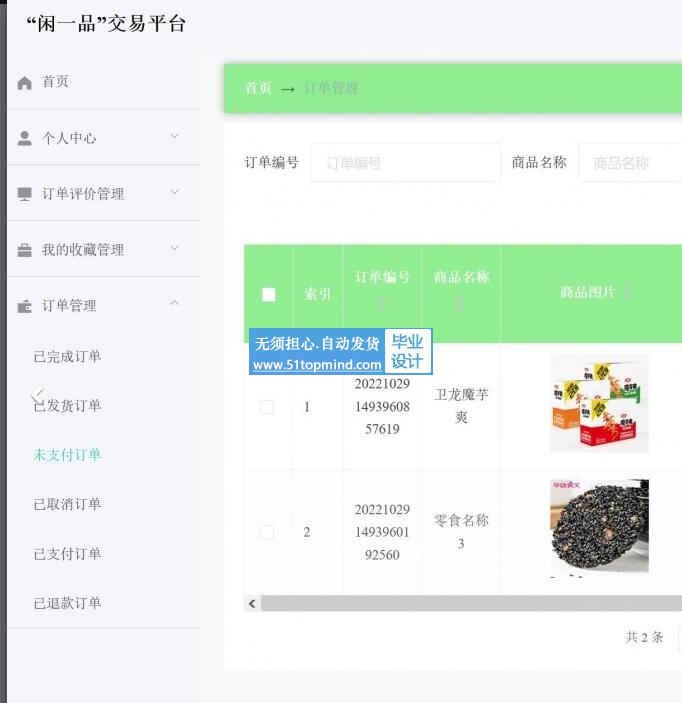The width and height of the screenshot is (682, 703).
Task: Toggle the select-all checkbox in table header
Action: pyautogui.click(x=269, y=295)
